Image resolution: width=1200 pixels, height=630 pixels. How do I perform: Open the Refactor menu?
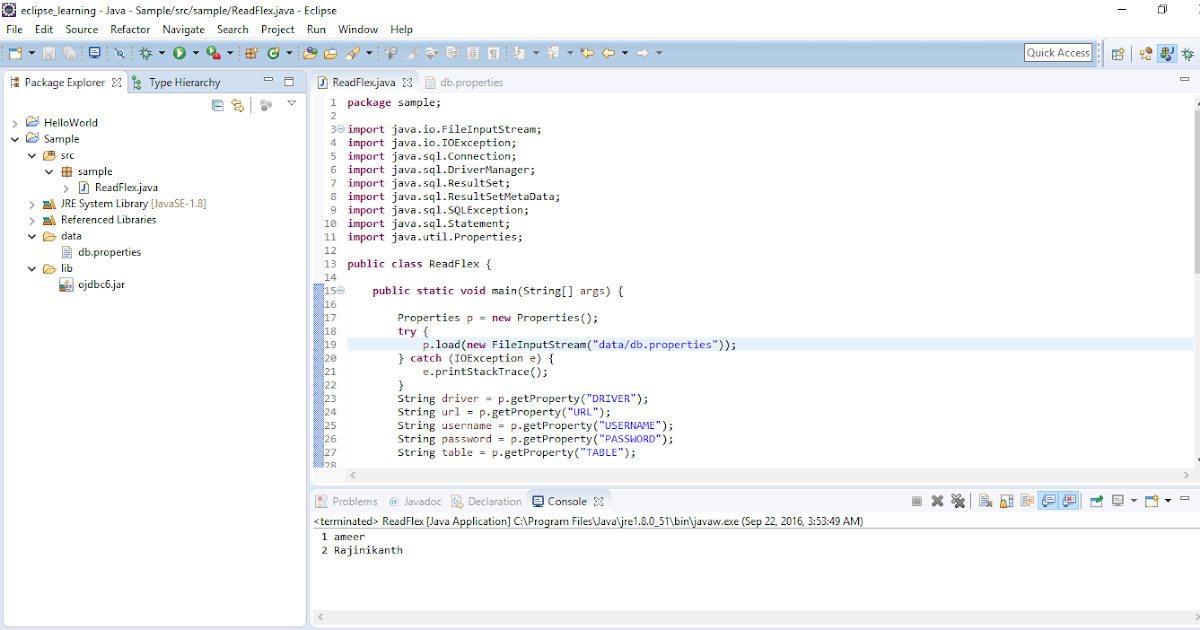click(129, 29)
